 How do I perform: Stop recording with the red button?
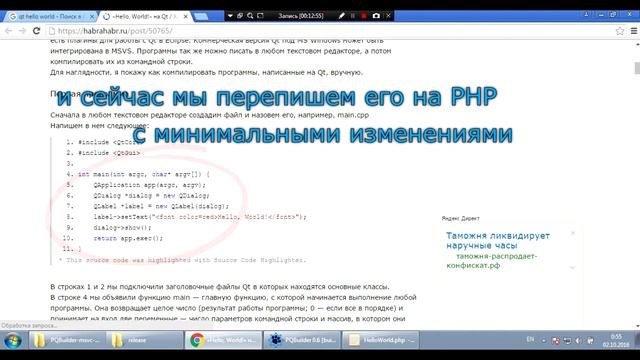point(364,16)
